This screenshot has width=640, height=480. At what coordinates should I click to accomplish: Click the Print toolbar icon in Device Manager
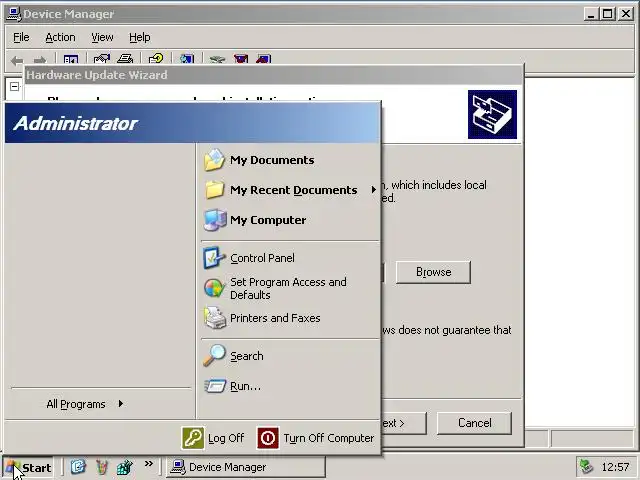[x=125, y=59]
